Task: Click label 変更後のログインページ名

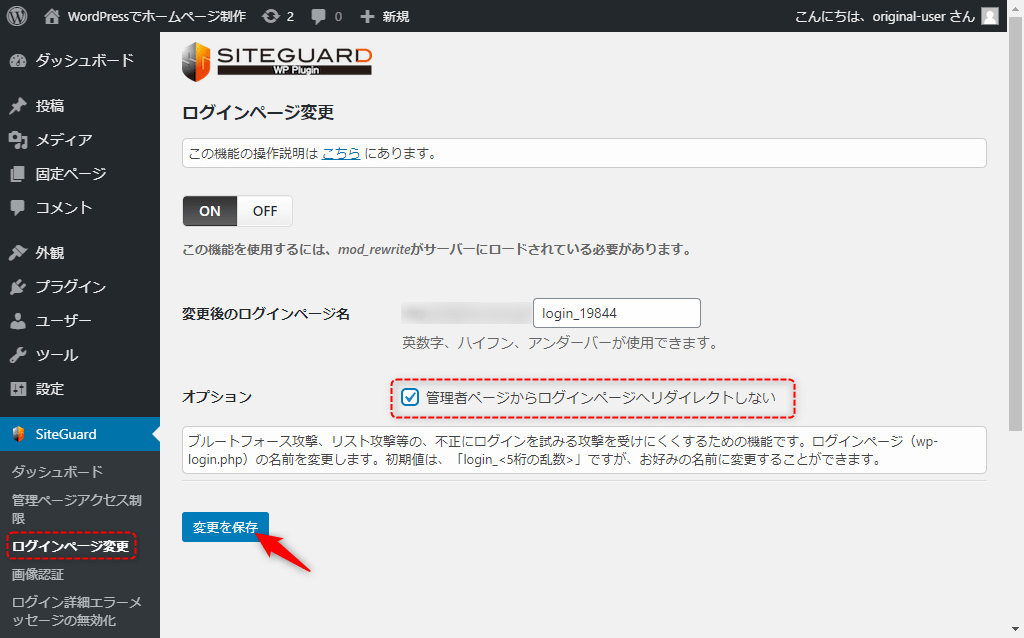Action: click(266, 314)
